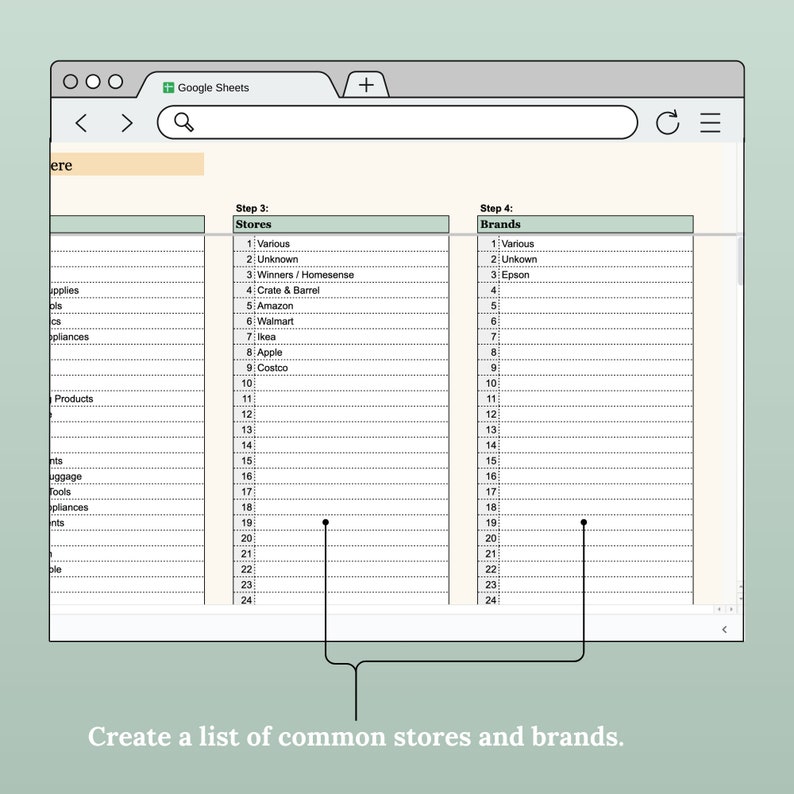Collapse side panel chevron at bottom right

725,629
